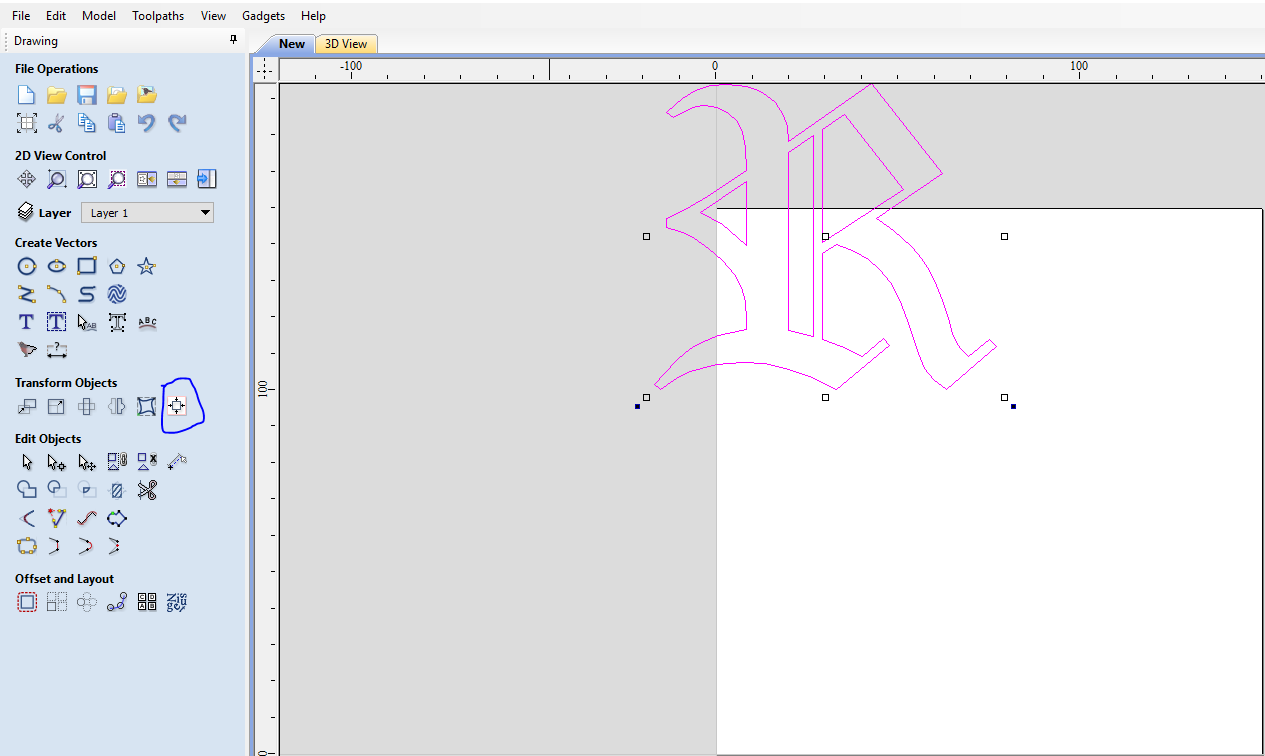
Task: Save the drawing using the Save icon
Action: [86, 94]
